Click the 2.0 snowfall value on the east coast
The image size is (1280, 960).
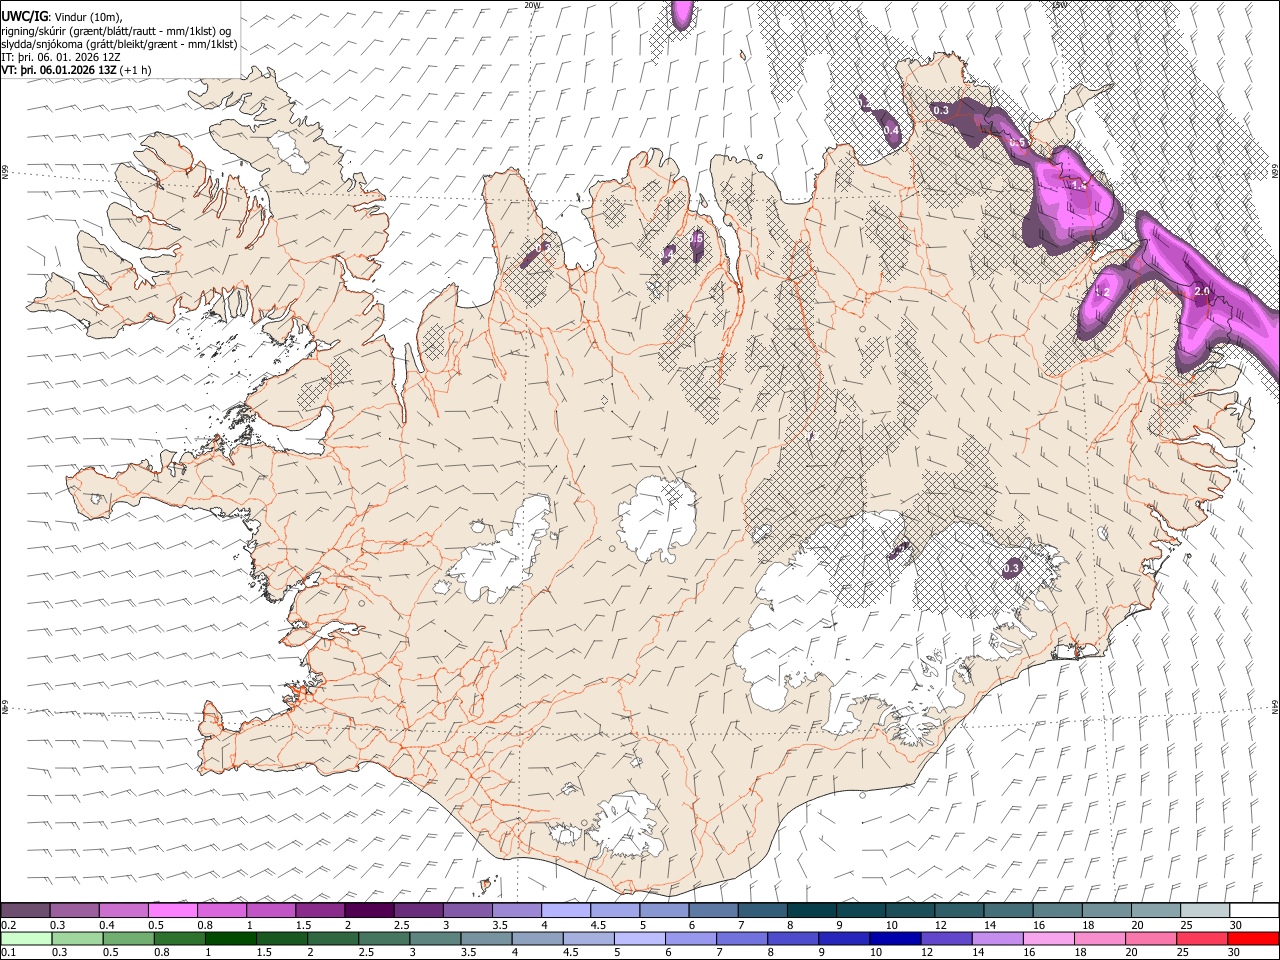(x=1203, y=291)
